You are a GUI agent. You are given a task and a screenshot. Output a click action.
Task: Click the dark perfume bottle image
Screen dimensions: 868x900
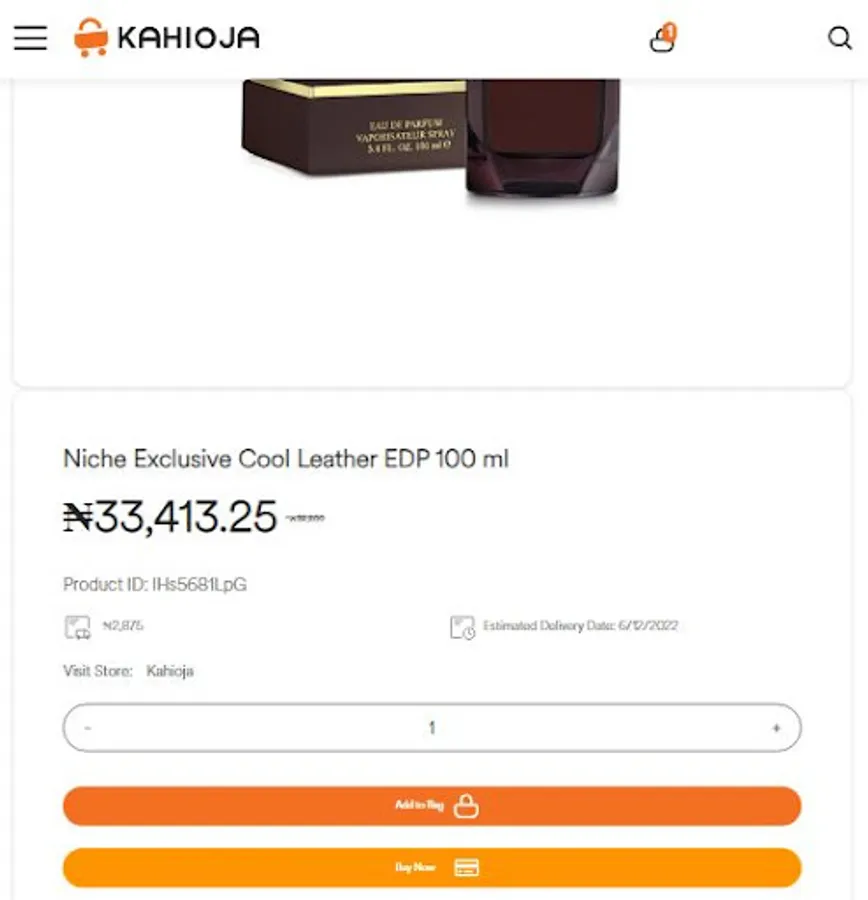[x=542, y=139]
